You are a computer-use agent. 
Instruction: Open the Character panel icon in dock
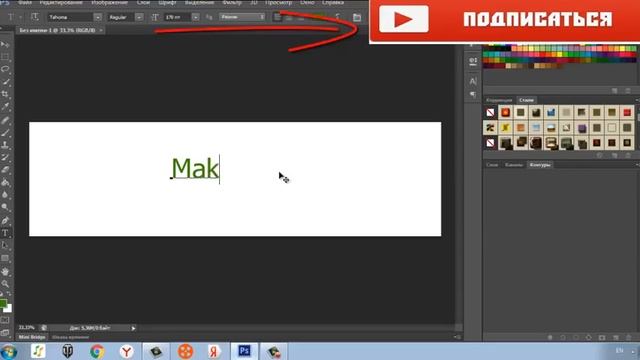473,81
